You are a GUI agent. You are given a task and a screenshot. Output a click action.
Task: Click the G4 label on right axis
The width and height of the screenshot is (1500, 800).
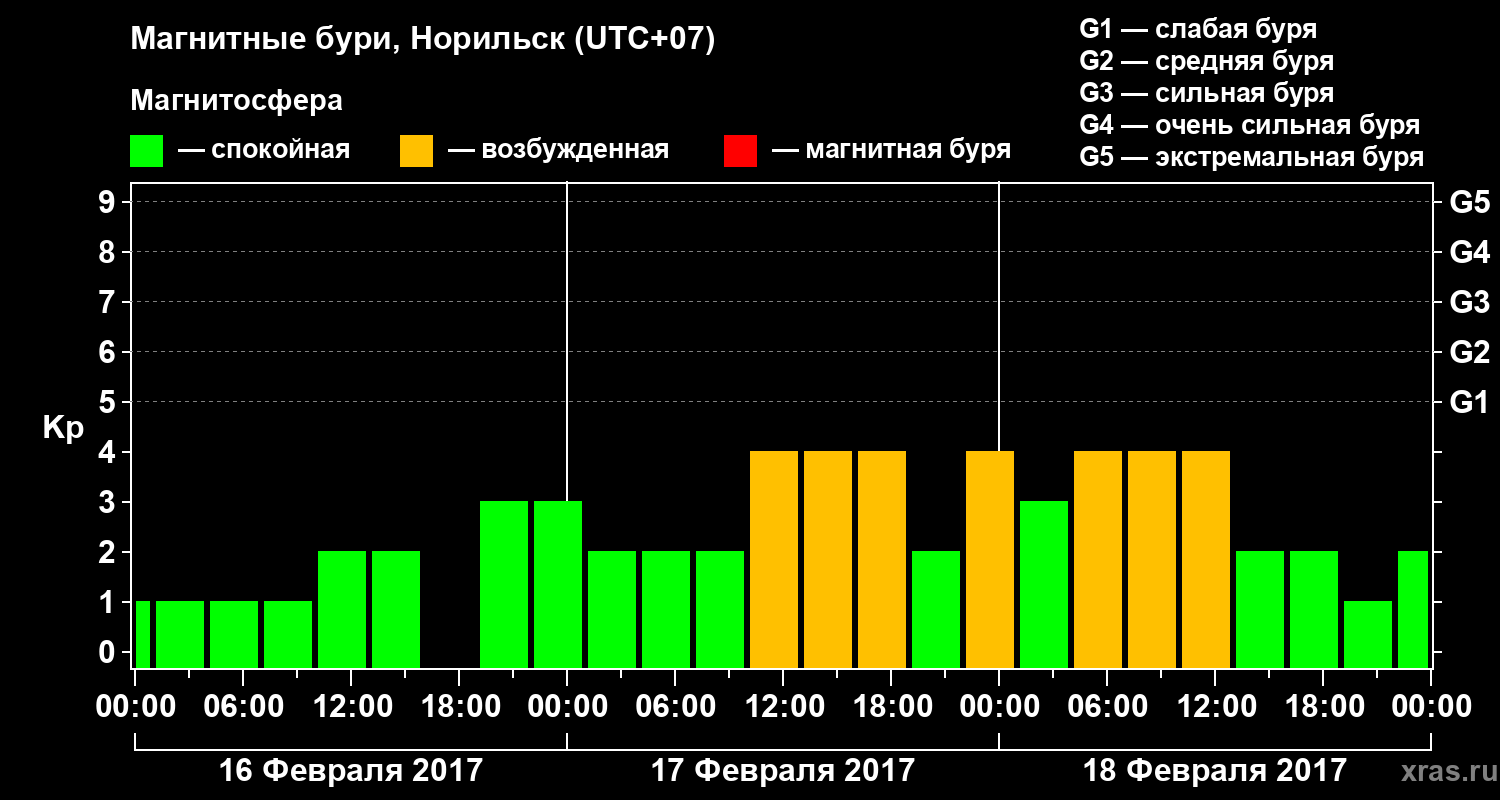coord(1469,252)
